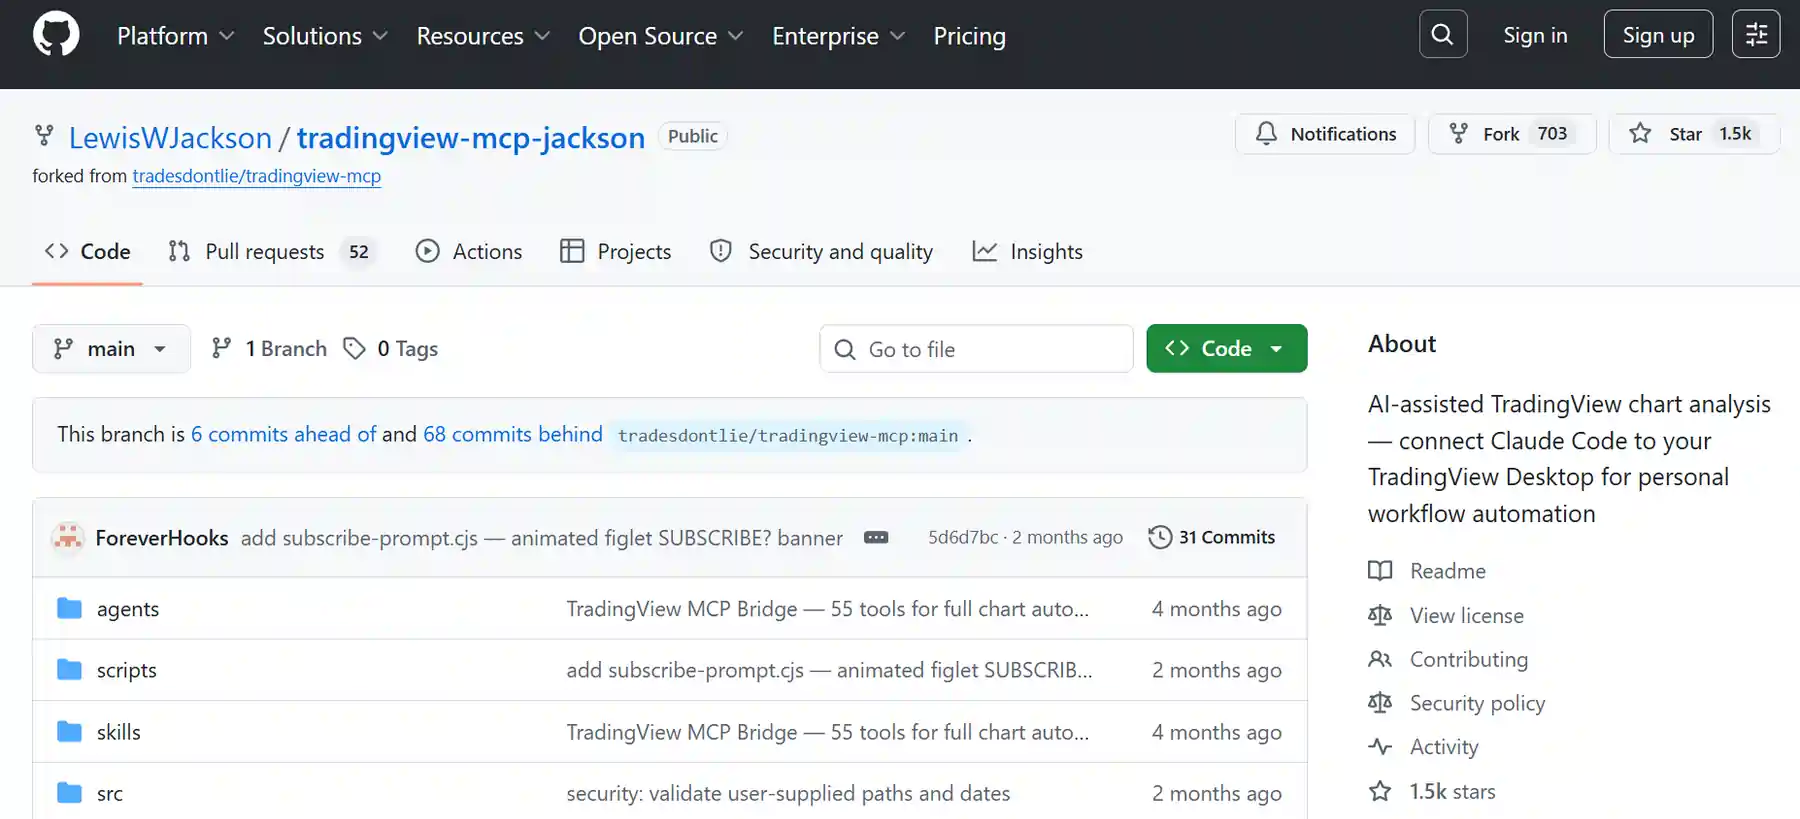Click the 68 commits behind link
1800x819 pixels.
(513, 434)
